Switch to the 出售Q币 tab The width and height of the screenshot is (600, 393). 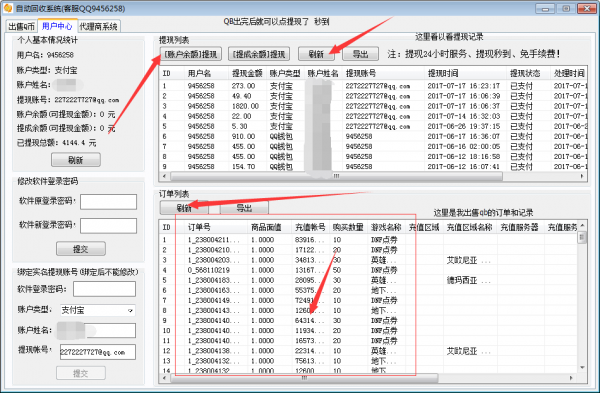(x=21, y=26)
